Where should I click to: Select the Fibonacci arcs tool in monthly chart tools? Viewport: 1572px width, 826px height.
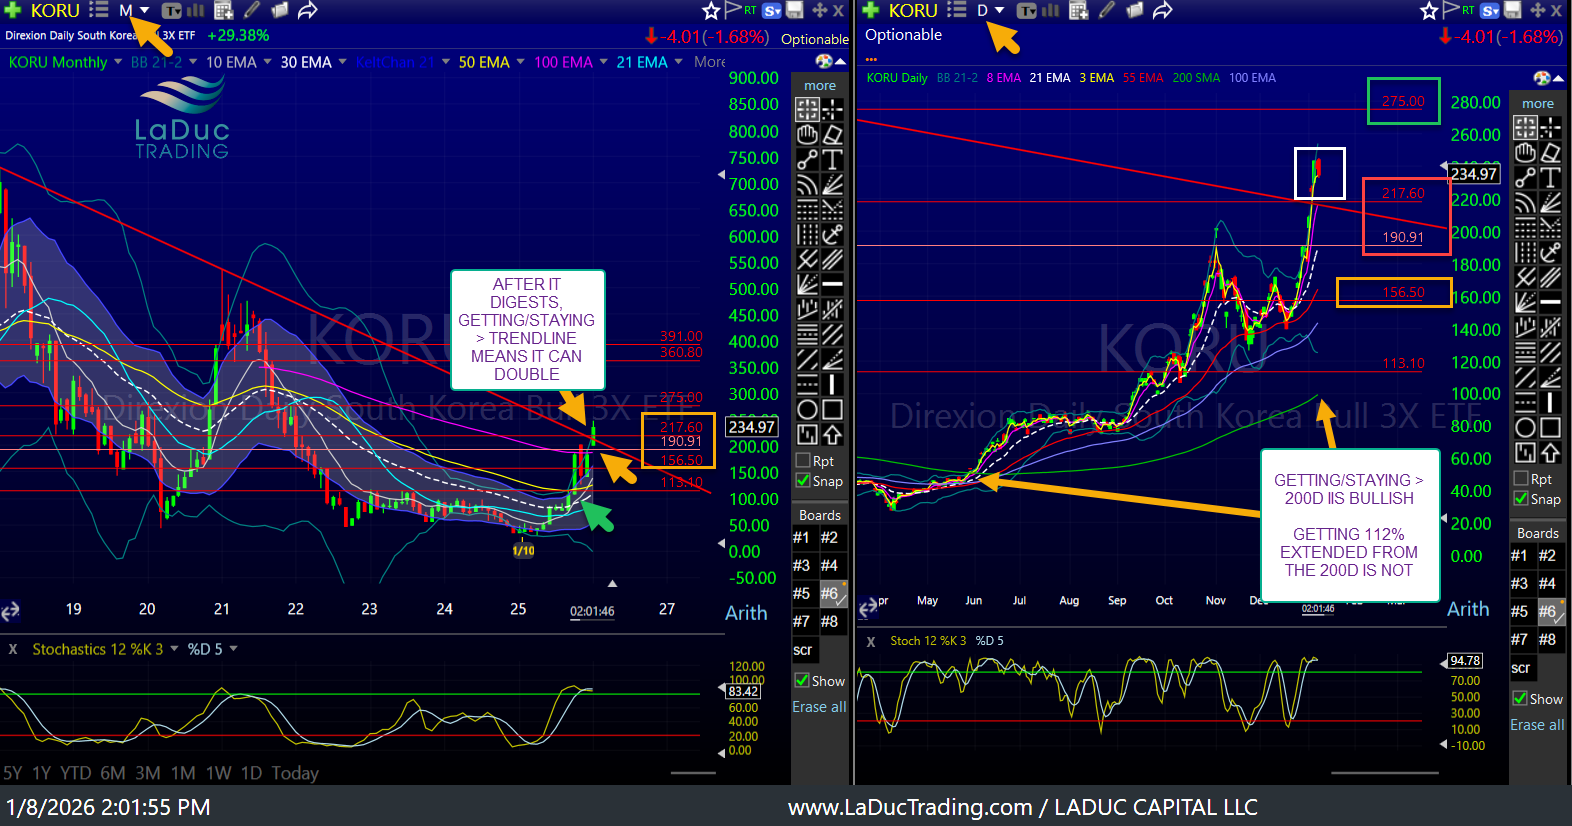[807, 184]
